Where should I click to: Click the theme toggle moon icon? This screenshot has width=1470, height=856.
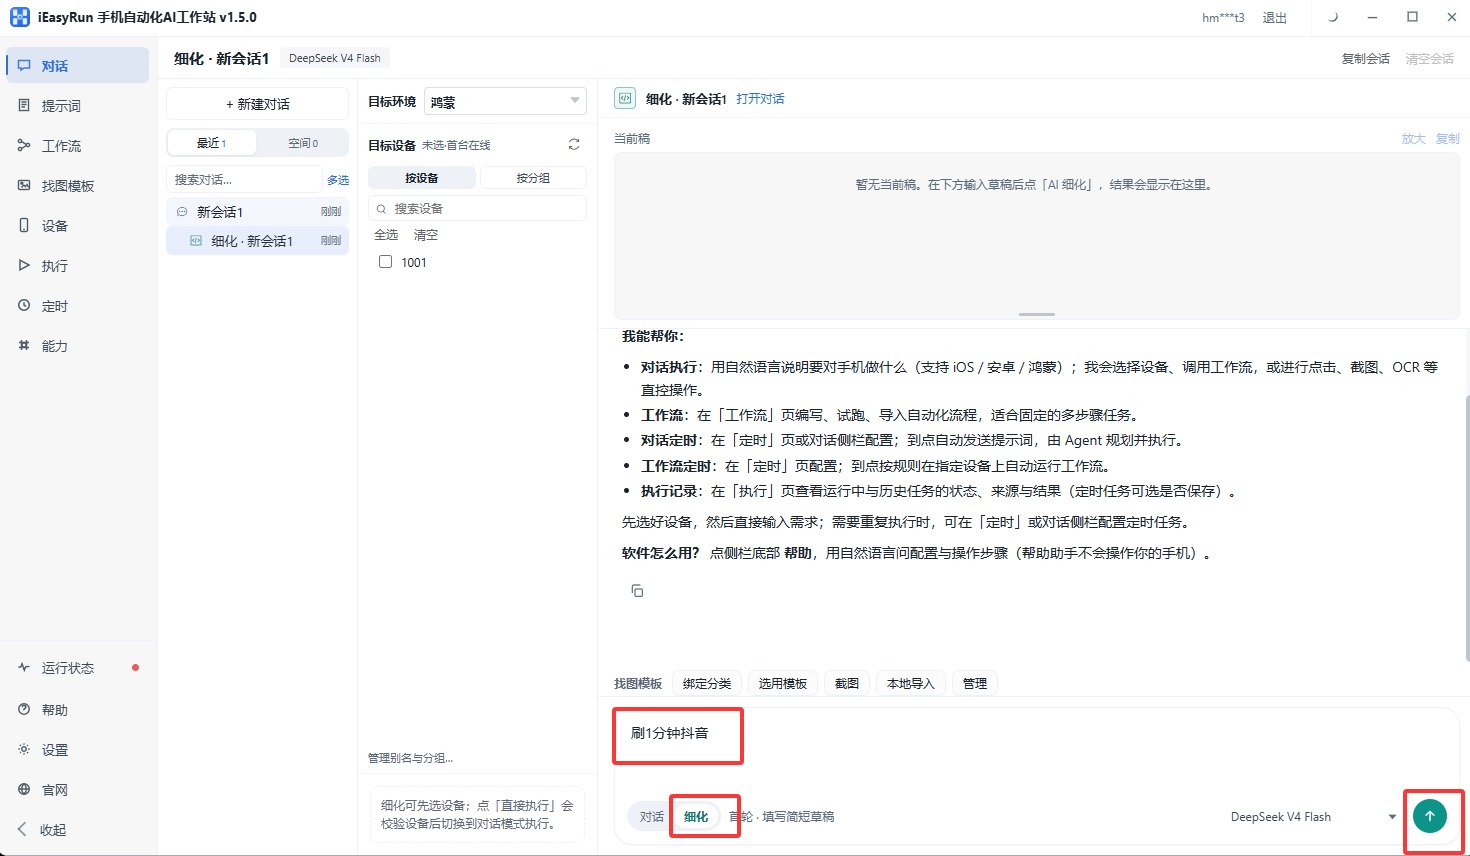click(x=1332, y=17)
